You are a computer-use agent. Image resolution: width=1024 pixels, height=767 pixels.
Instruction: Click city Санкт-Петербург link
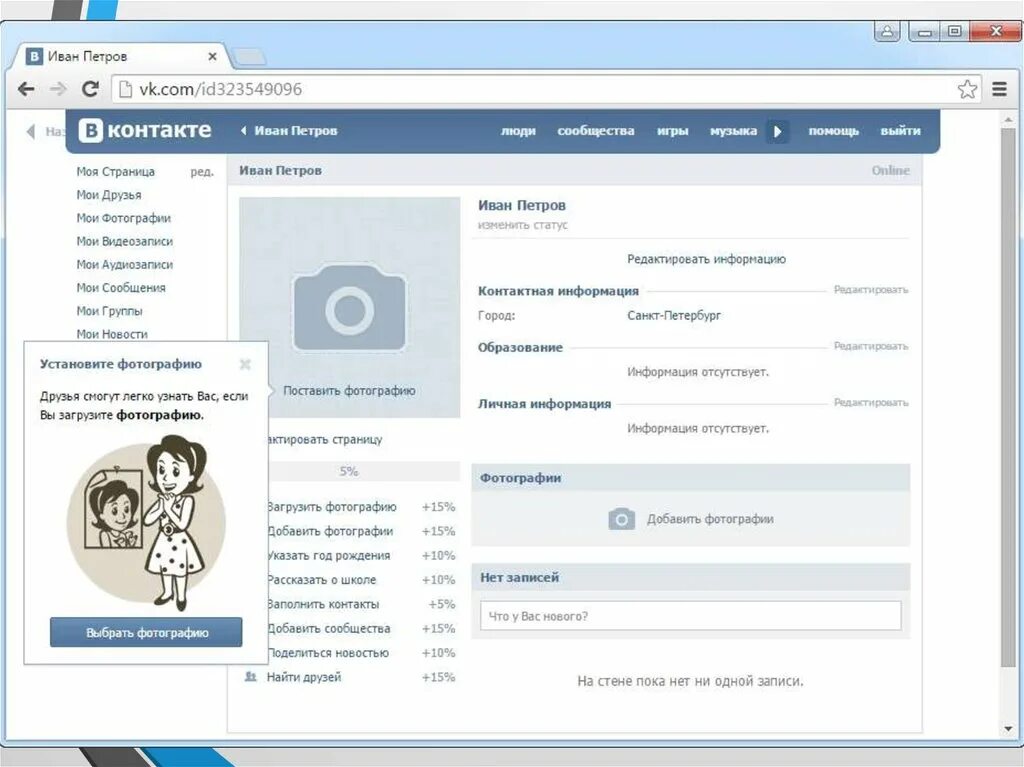click(x=674, y=316)
